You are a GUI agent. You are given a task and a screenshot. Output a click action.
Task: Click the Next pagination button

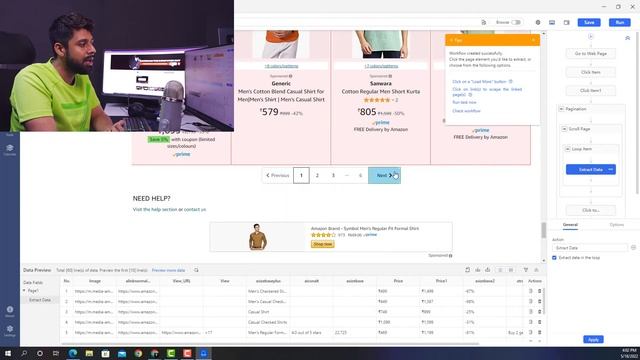click(384, 176)
